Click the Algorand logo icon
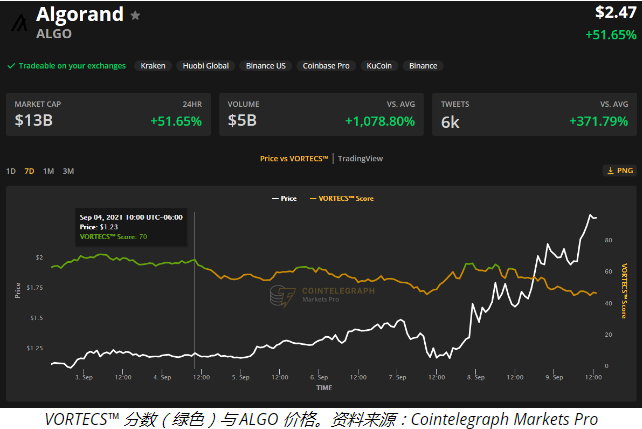642x429 pixels. click(19, 23)
